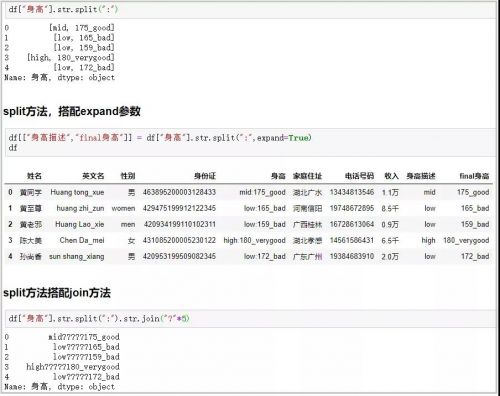
Task: Select the cell 'Chen Da_mei'
Action: [x=82, y=240]
